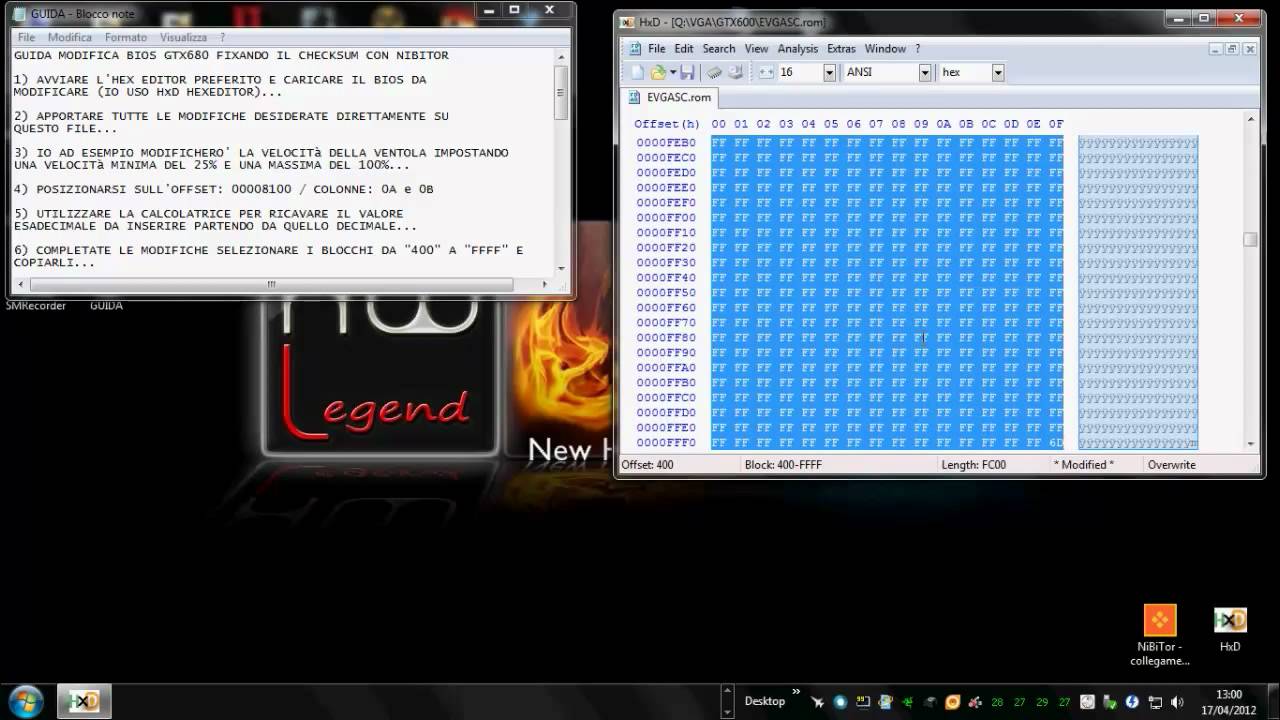This screenshot has width=1280, height=720.
Task: Click 'Length: FC00' in the status bar
Action: click(x=973, y=465)
